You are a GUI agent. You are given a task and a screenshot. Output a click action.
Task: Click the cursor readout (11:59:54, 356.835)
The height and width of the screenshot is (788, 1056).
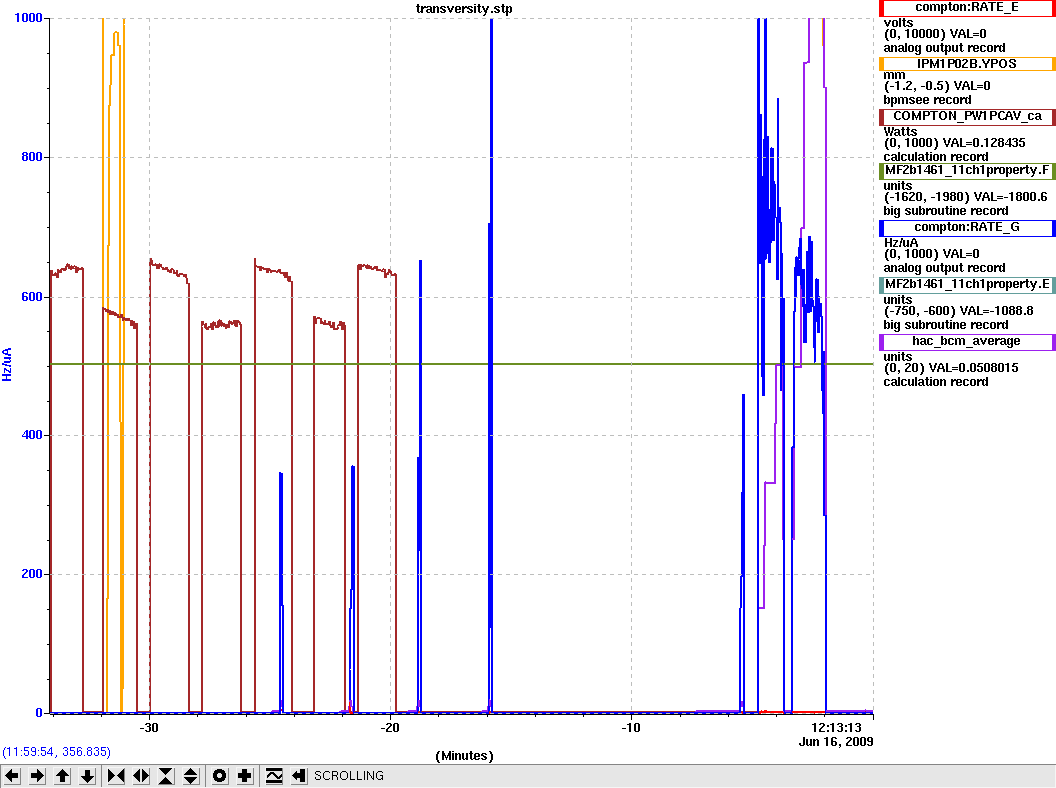[x=56, y=752]
